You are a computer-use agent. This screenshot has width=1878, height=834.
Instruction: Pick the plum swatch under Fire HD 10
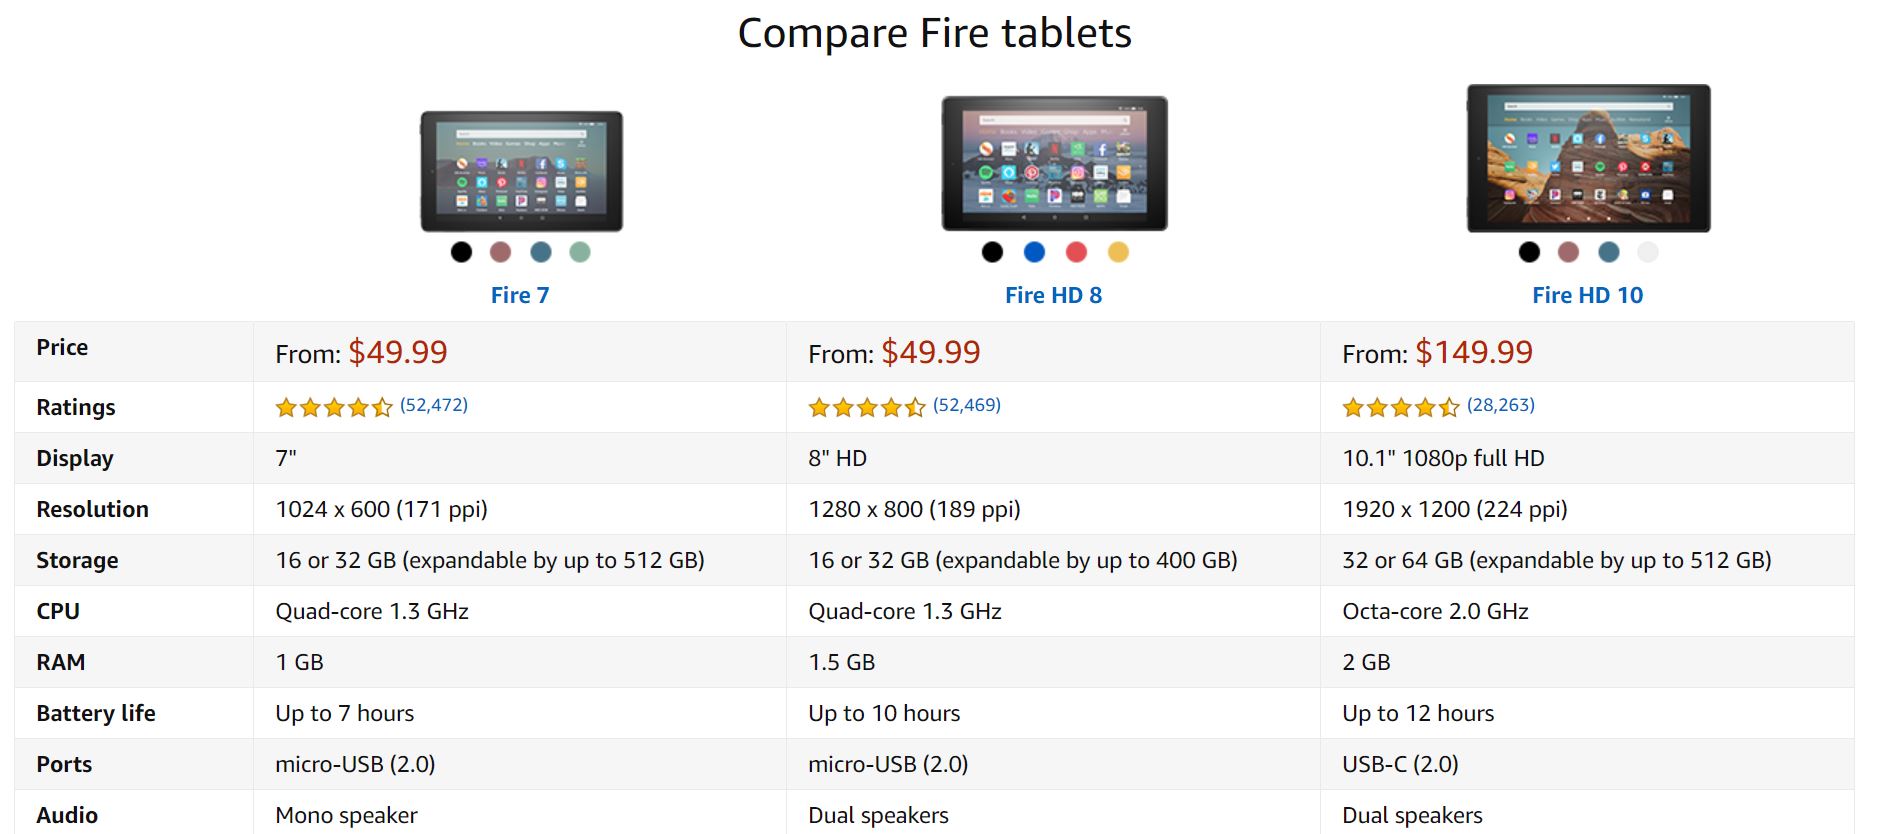pos(1568,252)
